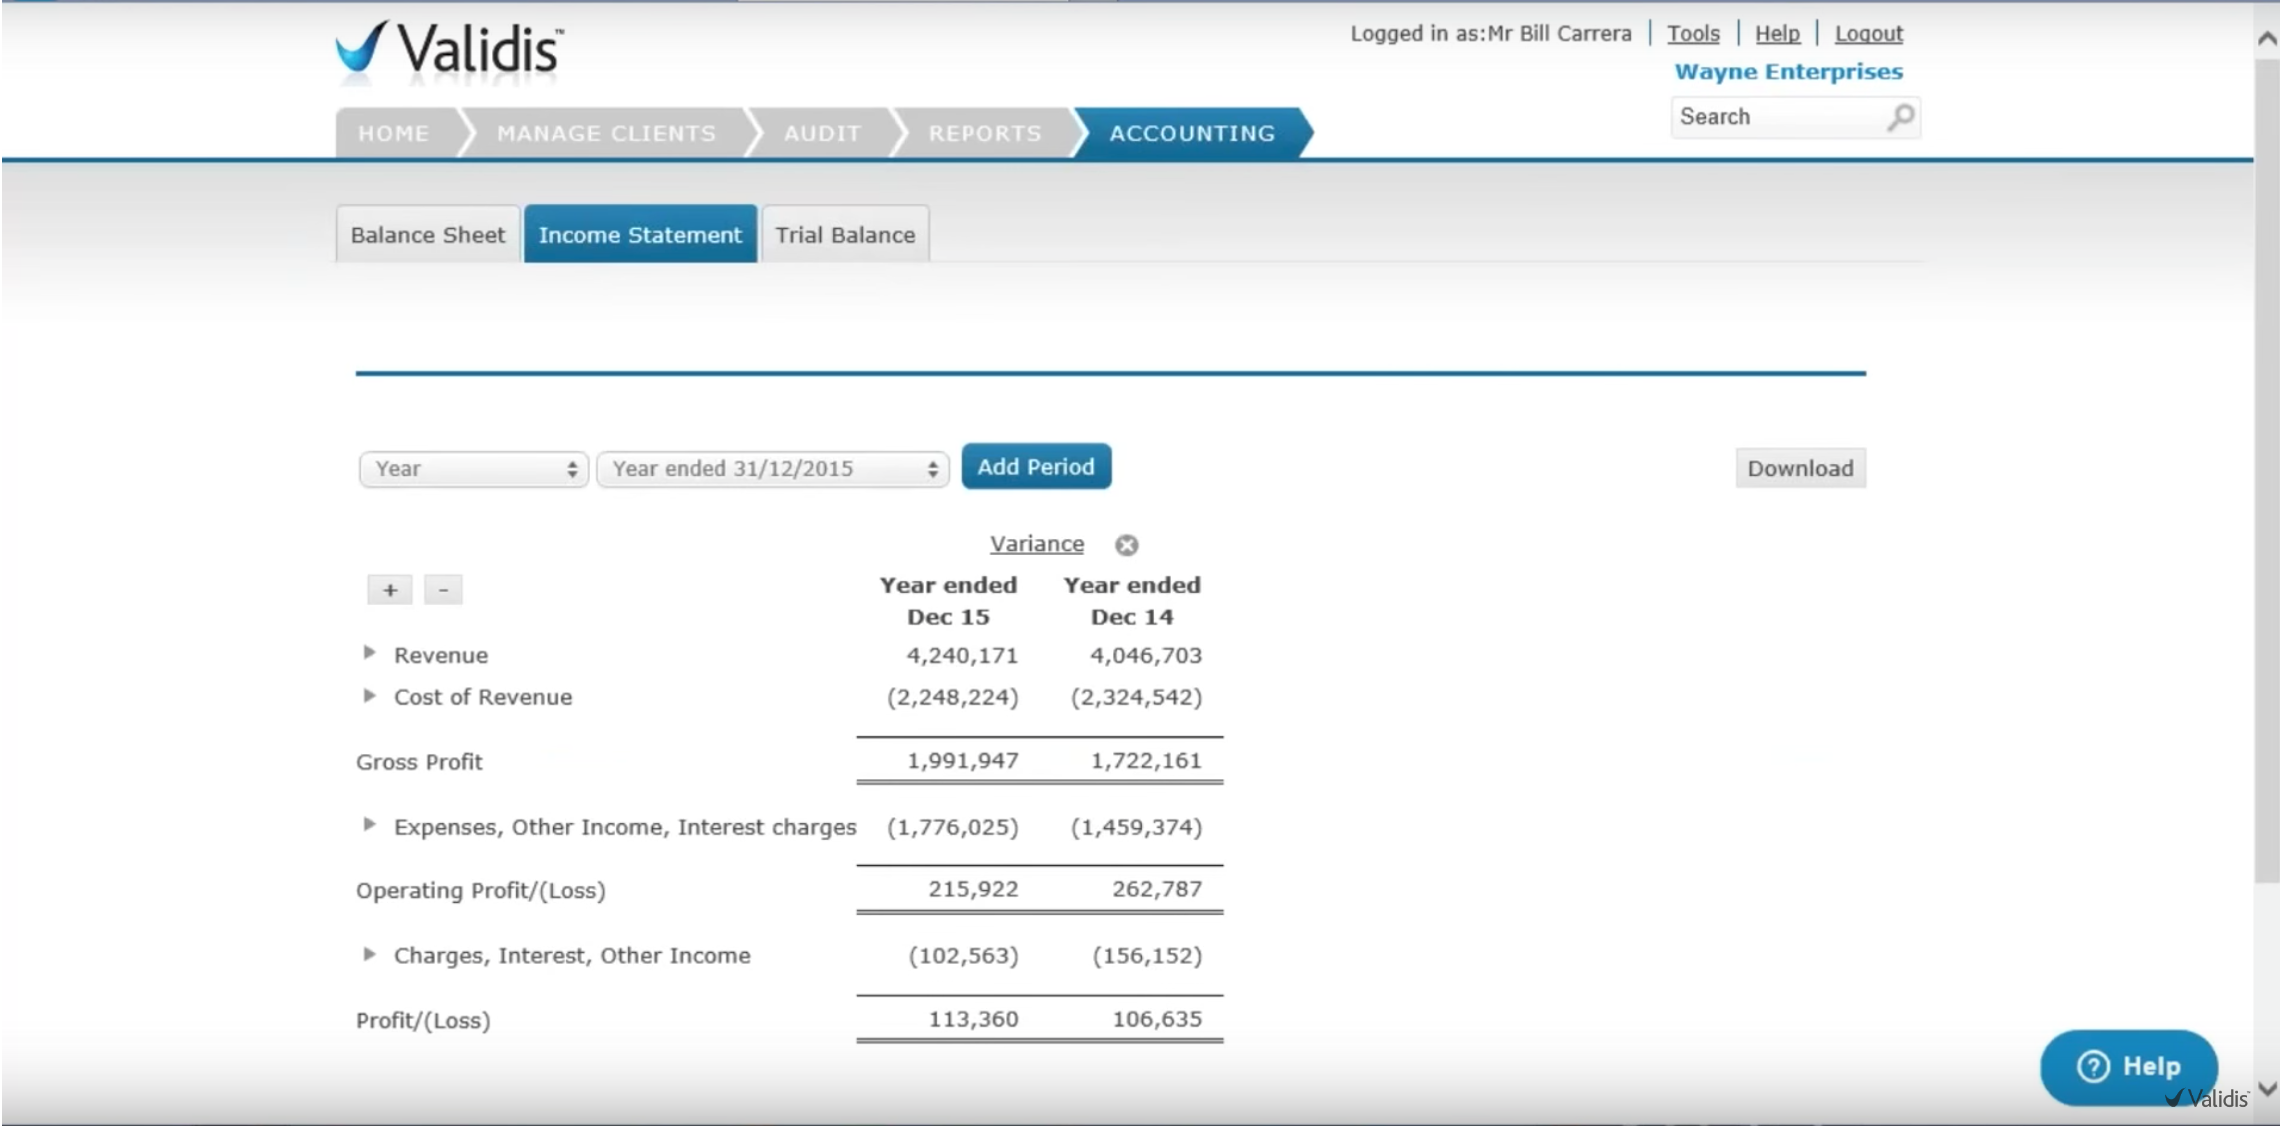
Task: Click the minus collapse-all button
Action: 443,590
